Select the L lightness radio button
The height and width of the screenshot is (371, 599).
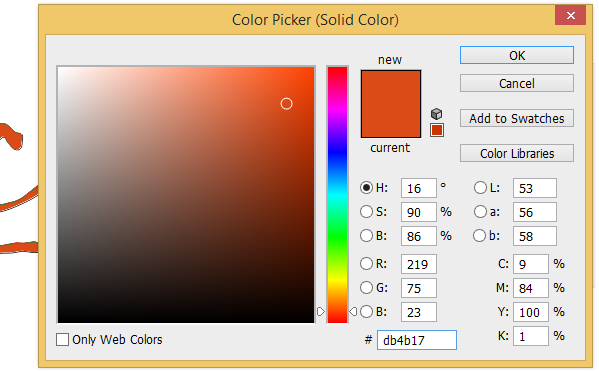click(x=480, y=188)
